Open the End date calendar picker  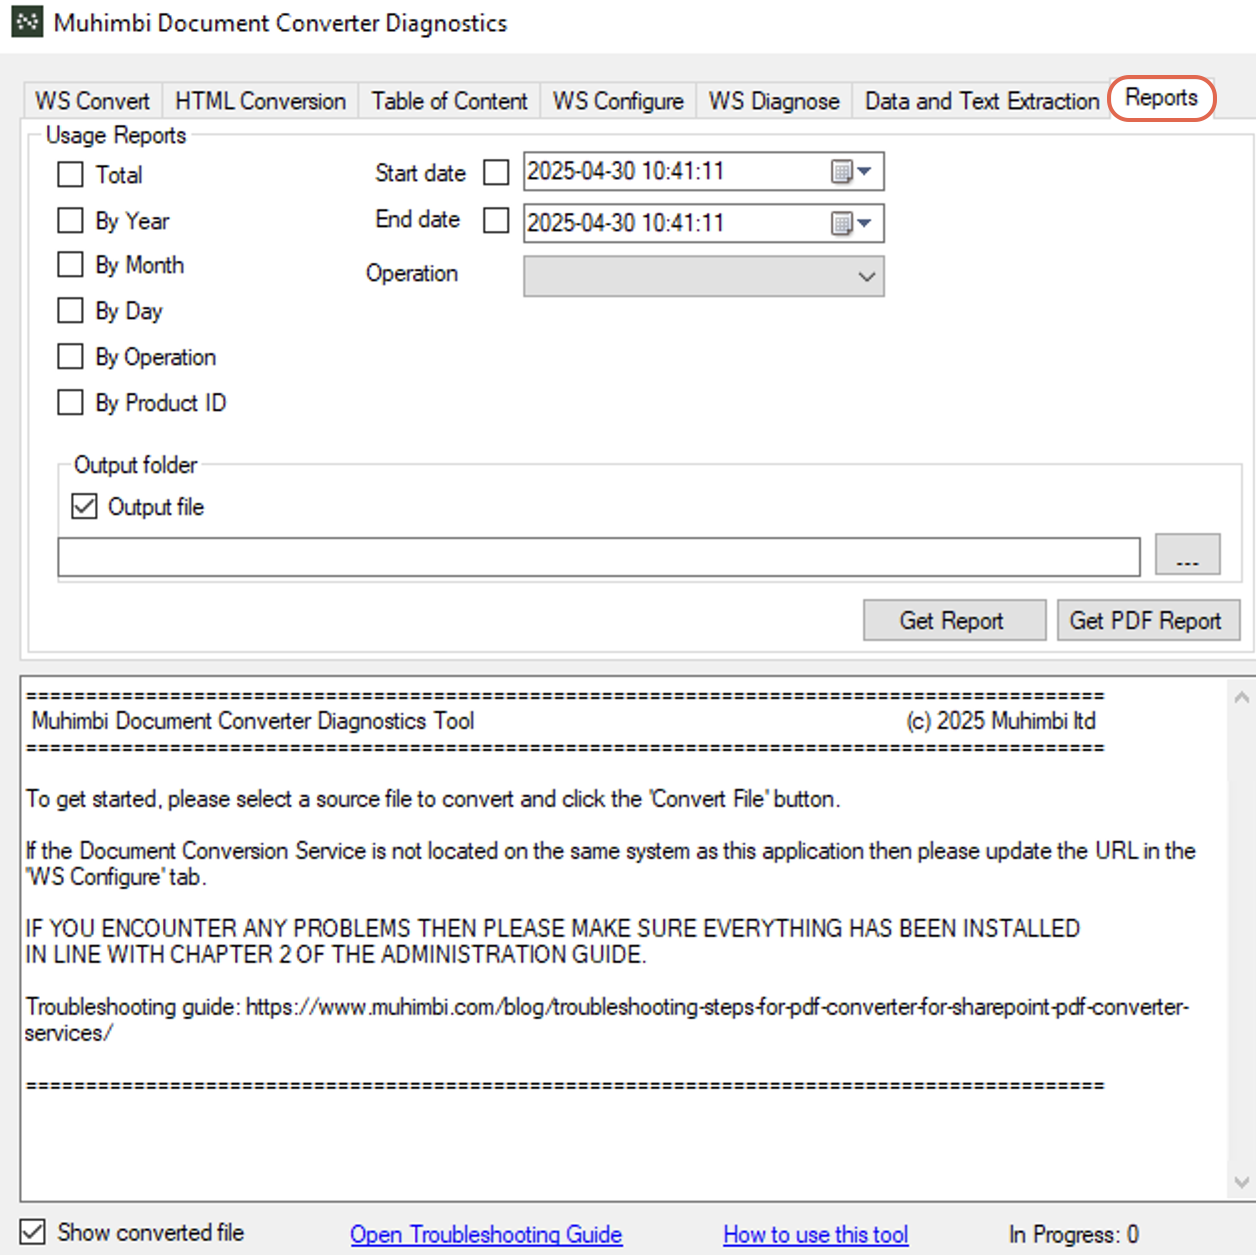tap(851, 223)
